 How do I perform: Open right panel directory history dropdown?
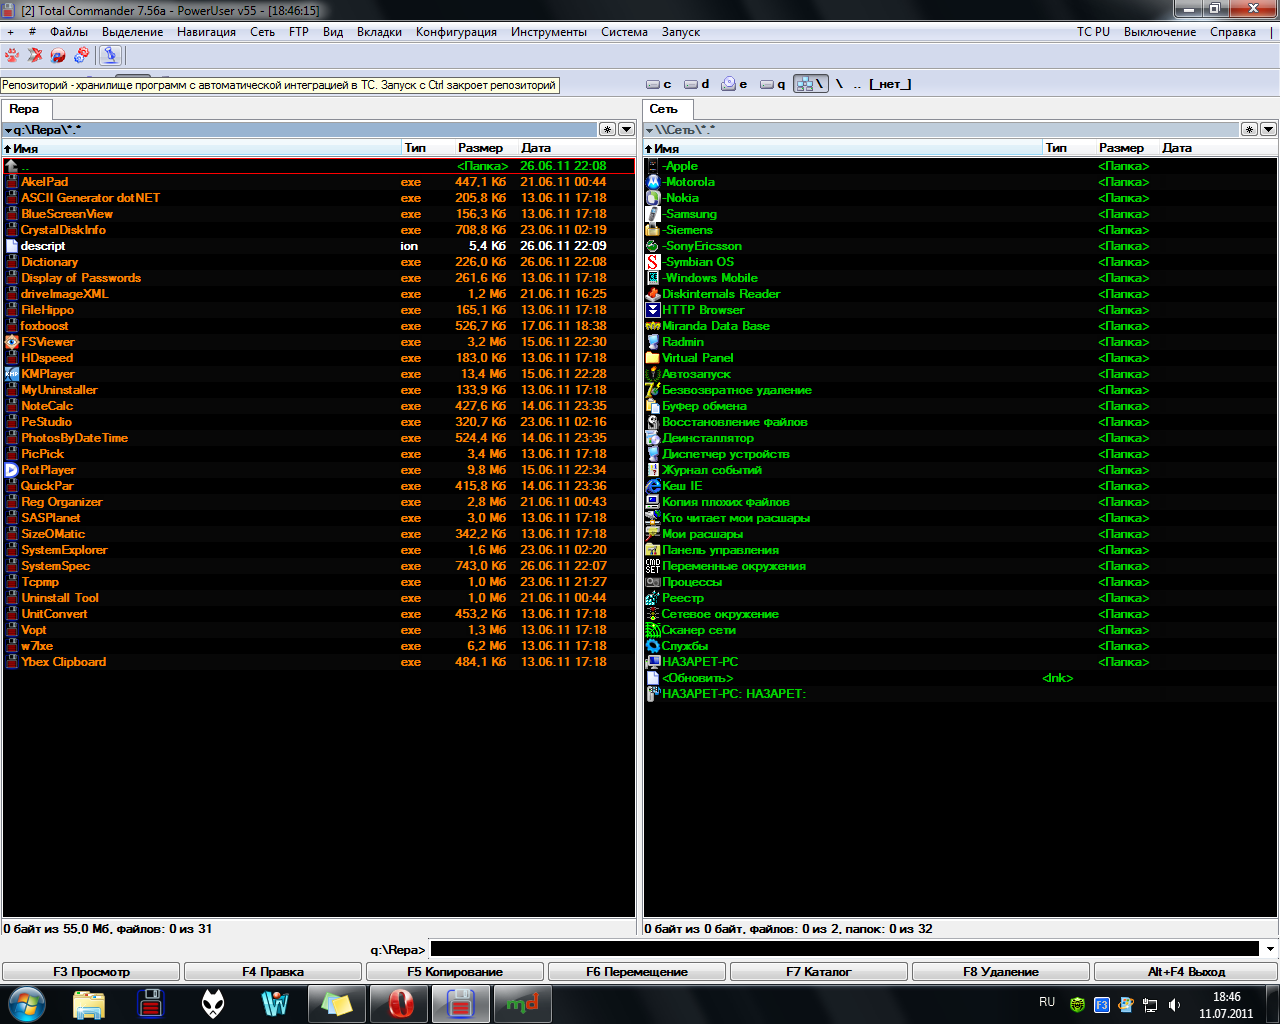pyautogui.click(x=1268, y=129)
